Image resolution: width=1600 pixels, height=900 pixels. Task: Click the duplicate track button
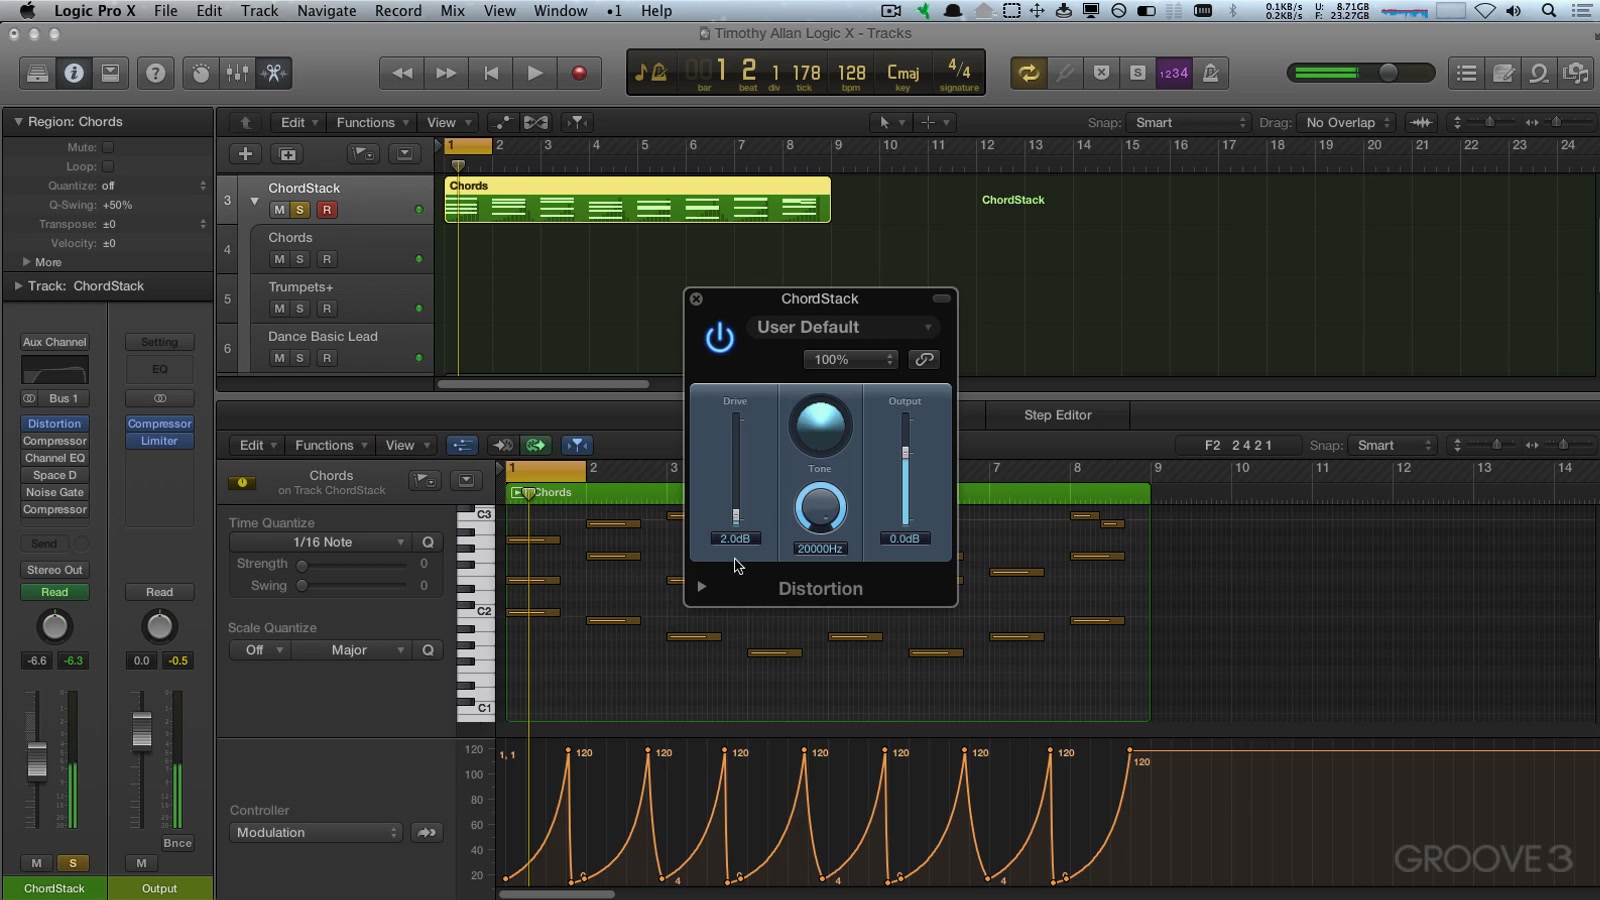[x=287, y=154]
